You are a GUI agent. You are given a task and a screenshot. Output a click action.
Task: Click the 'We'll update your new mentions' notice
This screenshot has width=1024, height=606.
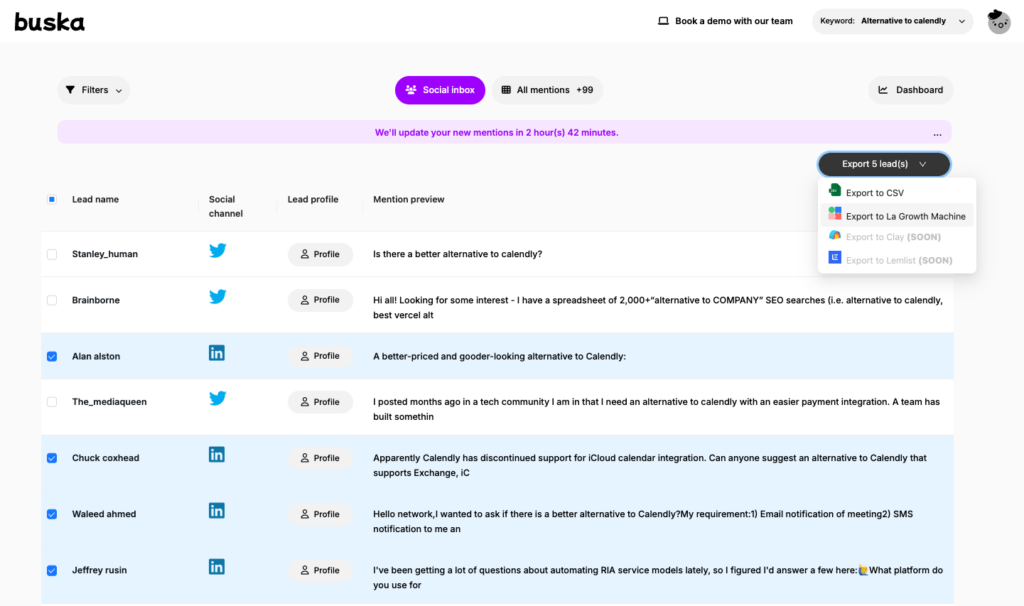[x=496, y=133]
